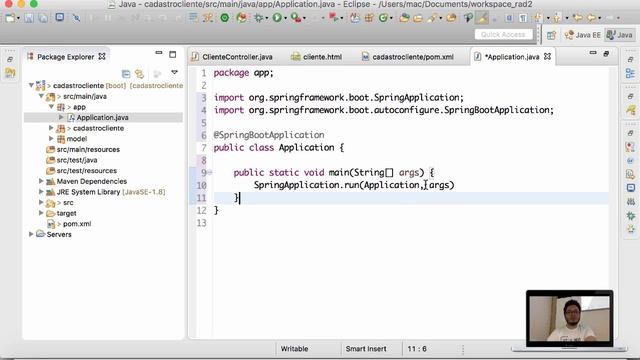This screenshot has width=640, height=360.
Task: Open the Package Explorer view menu triangle
Action: pyautogui.click(x=174, y=72)
